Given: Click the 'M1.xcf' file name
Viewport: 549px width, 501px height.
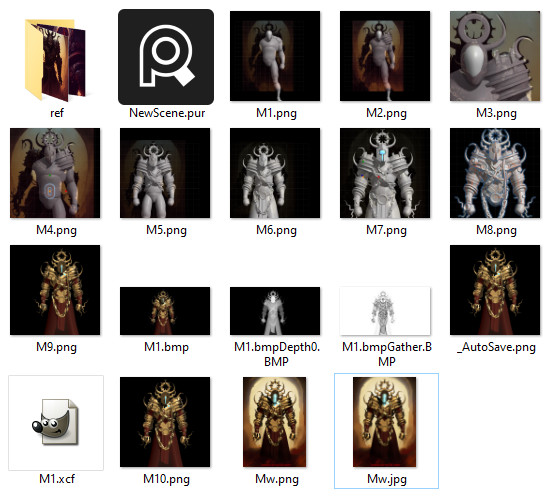Looking at the screenshot, I should tap(57, 479).
